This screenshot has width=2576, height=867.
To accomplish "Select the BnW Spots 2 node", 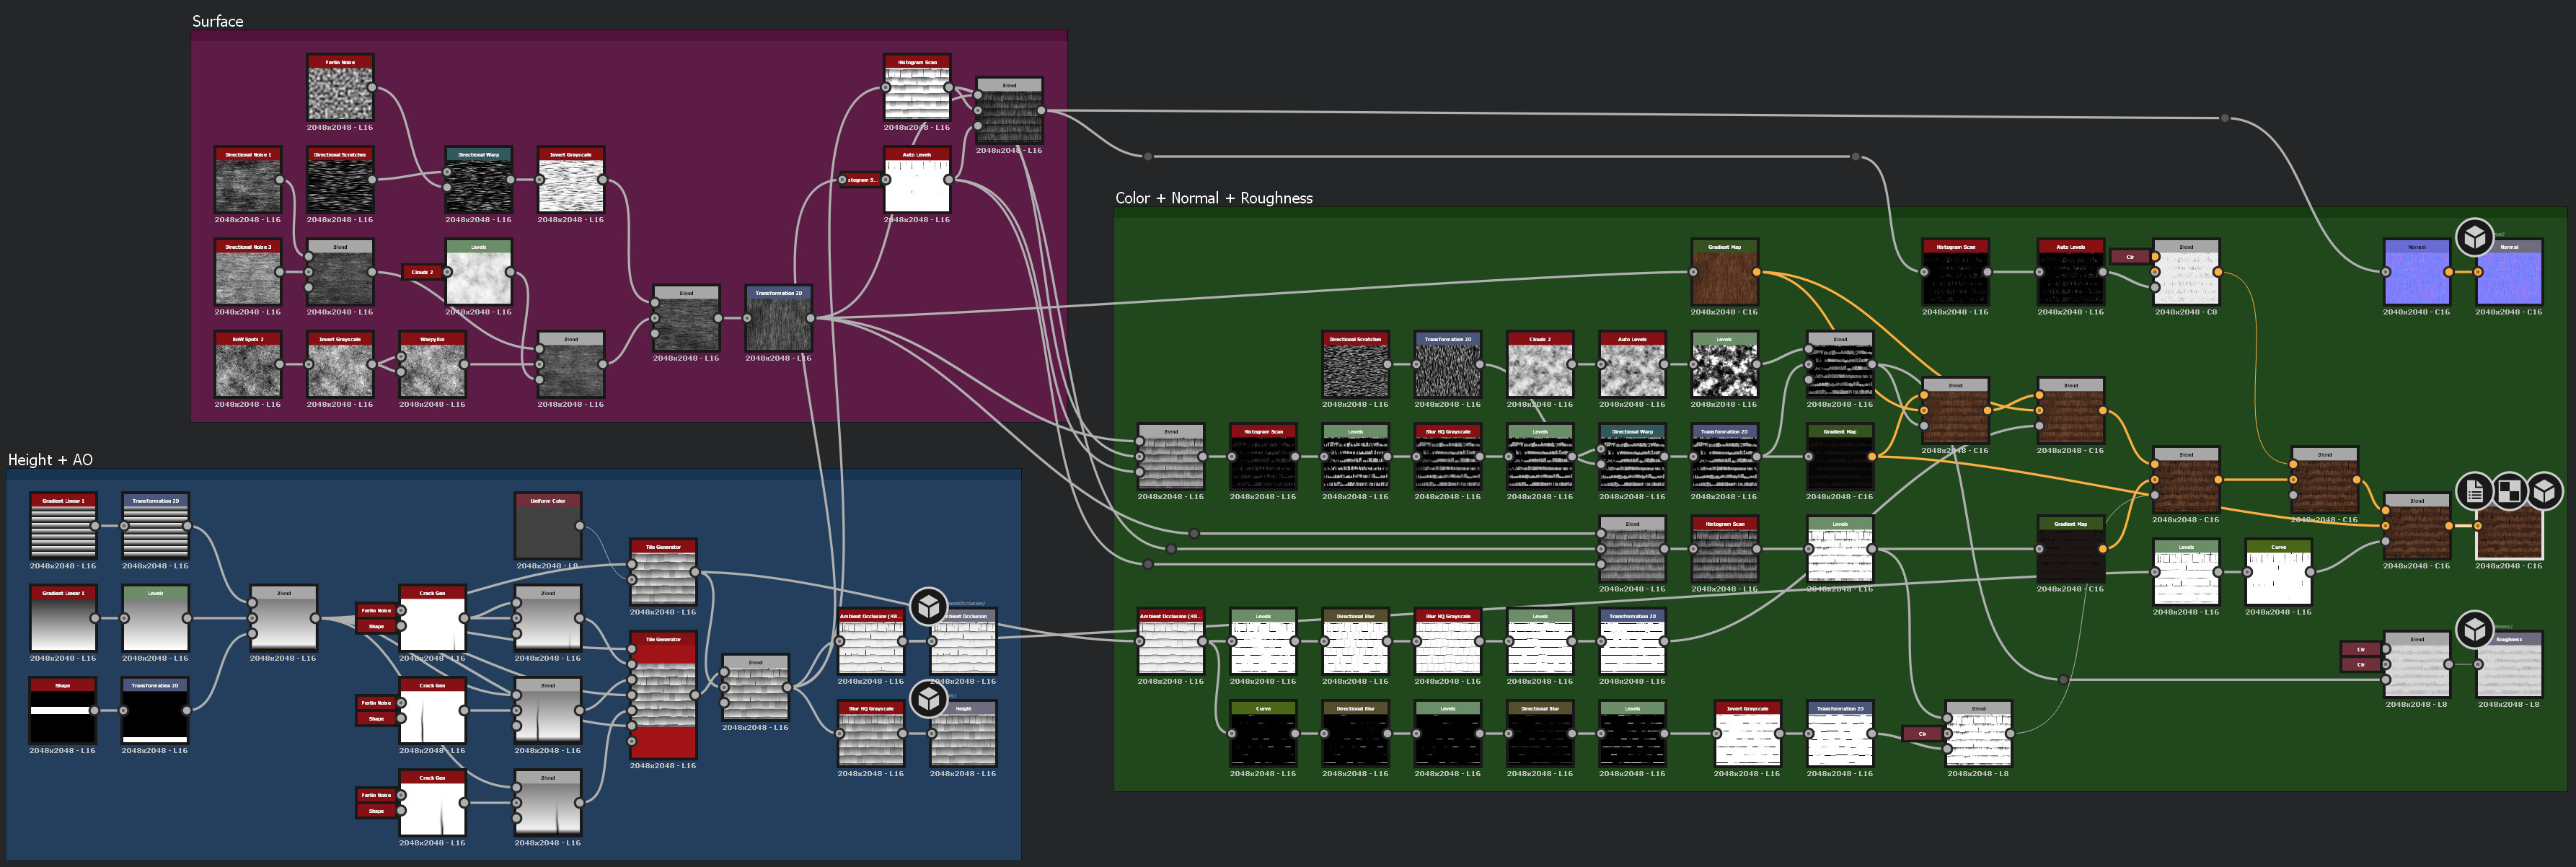I will [248, 365].
